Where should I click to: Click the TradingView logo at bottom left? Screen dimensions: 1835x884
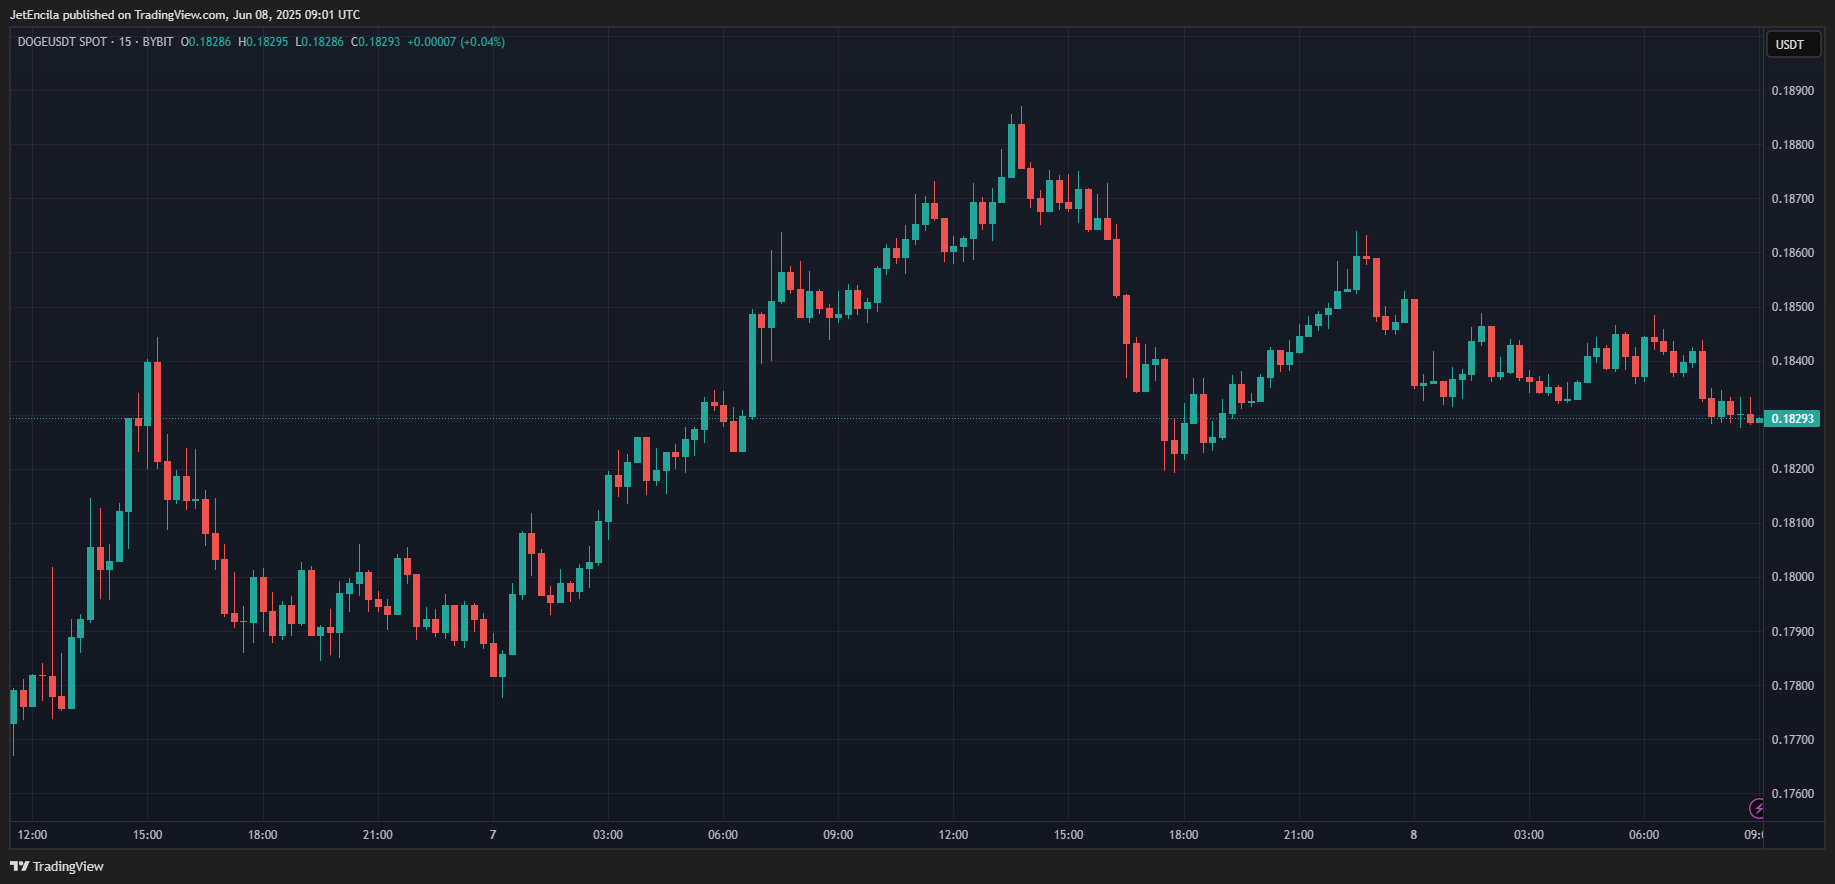pos(57,866)
